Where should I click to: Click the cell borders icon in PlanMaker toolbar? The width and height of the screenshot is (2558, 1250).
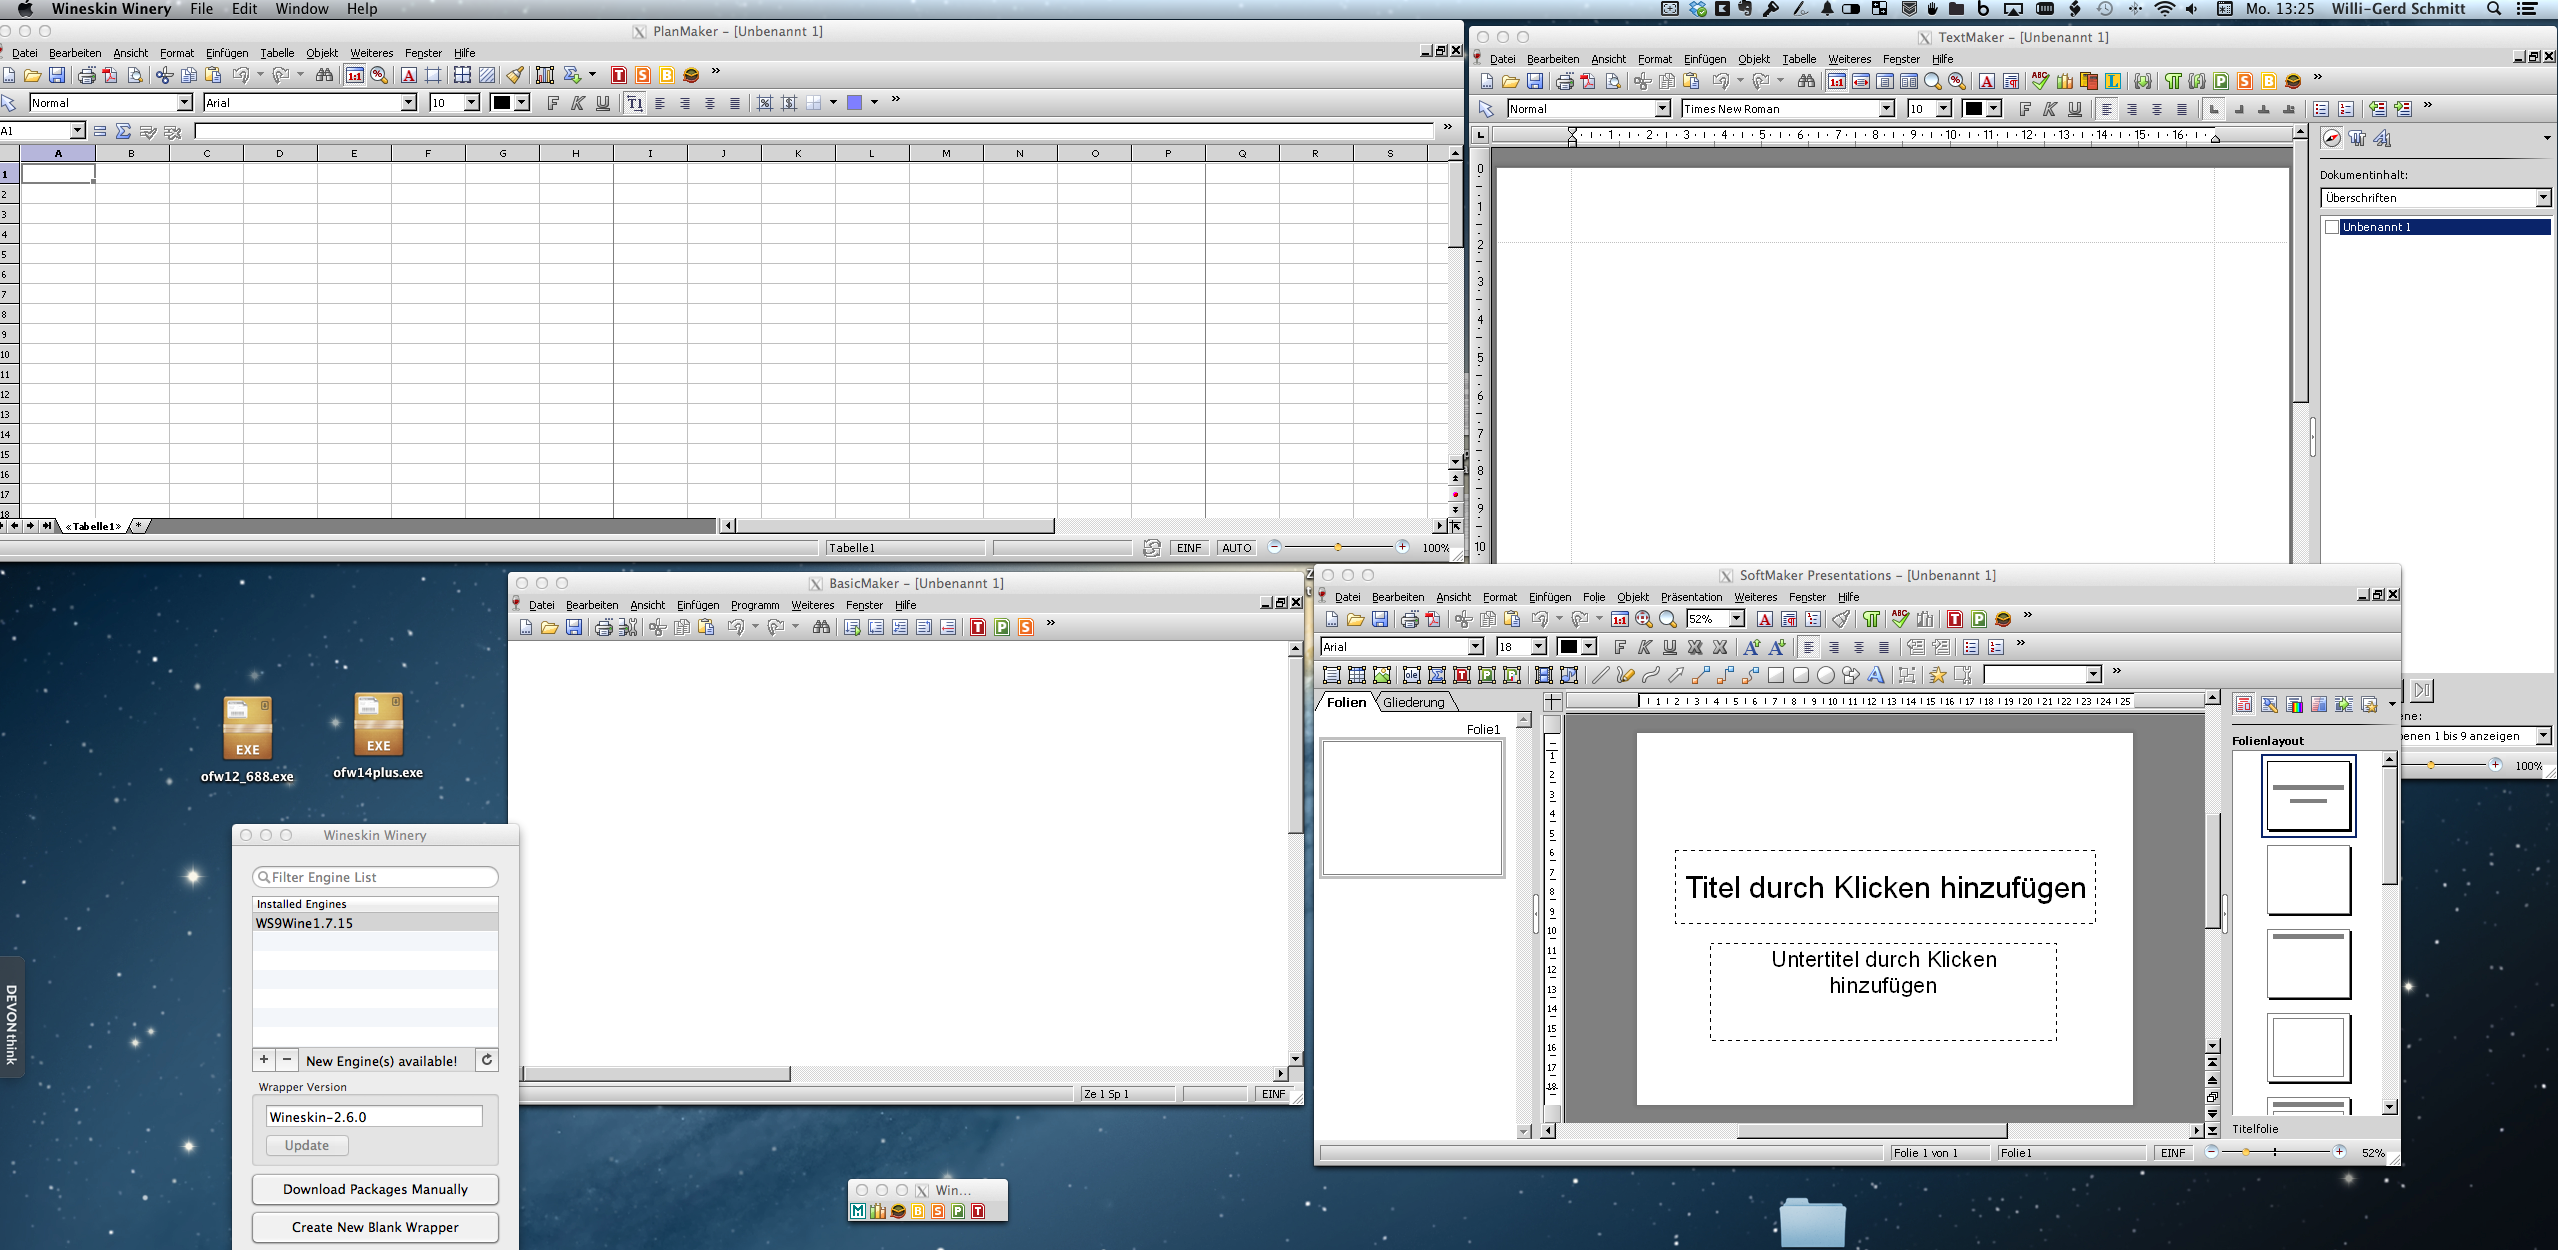coord(462,75)
